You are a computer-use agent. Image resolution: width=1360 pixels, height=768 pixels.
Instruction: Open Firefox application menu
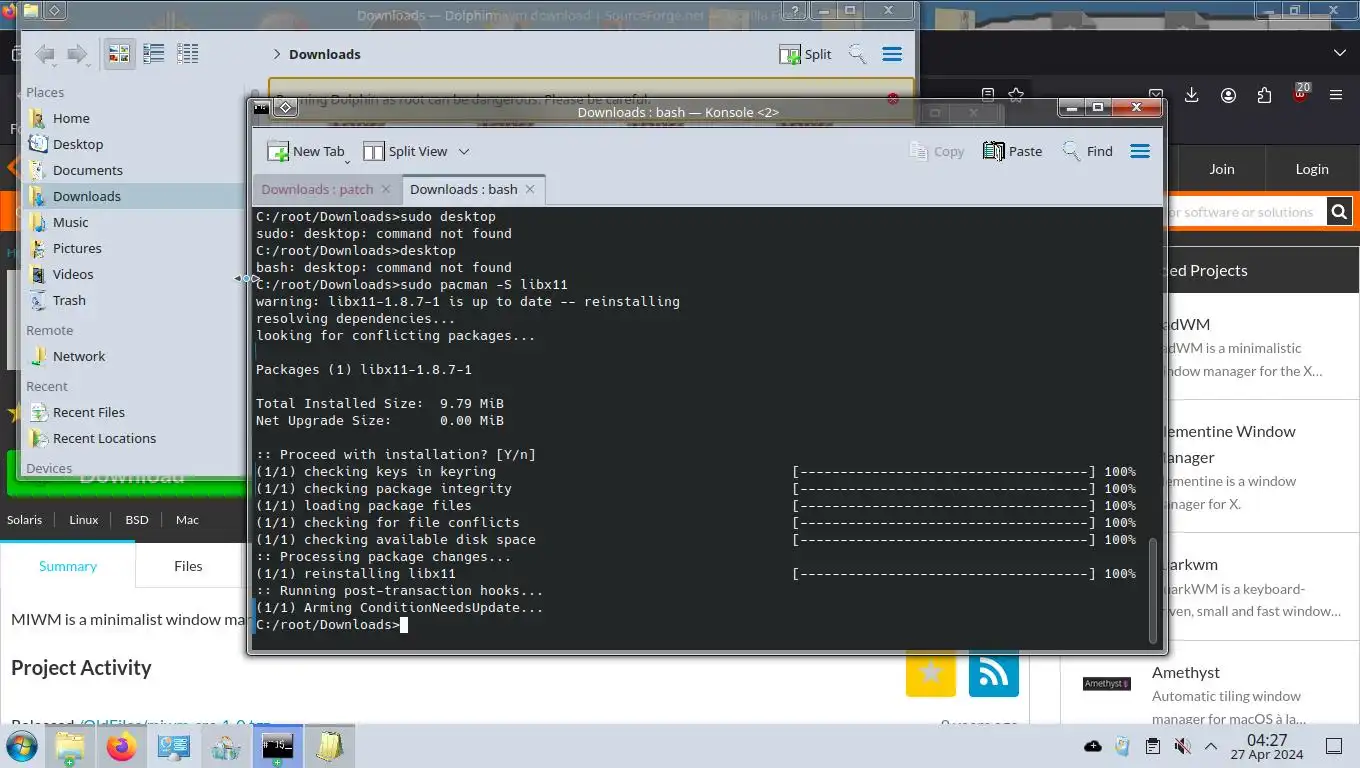(1336, 95)
